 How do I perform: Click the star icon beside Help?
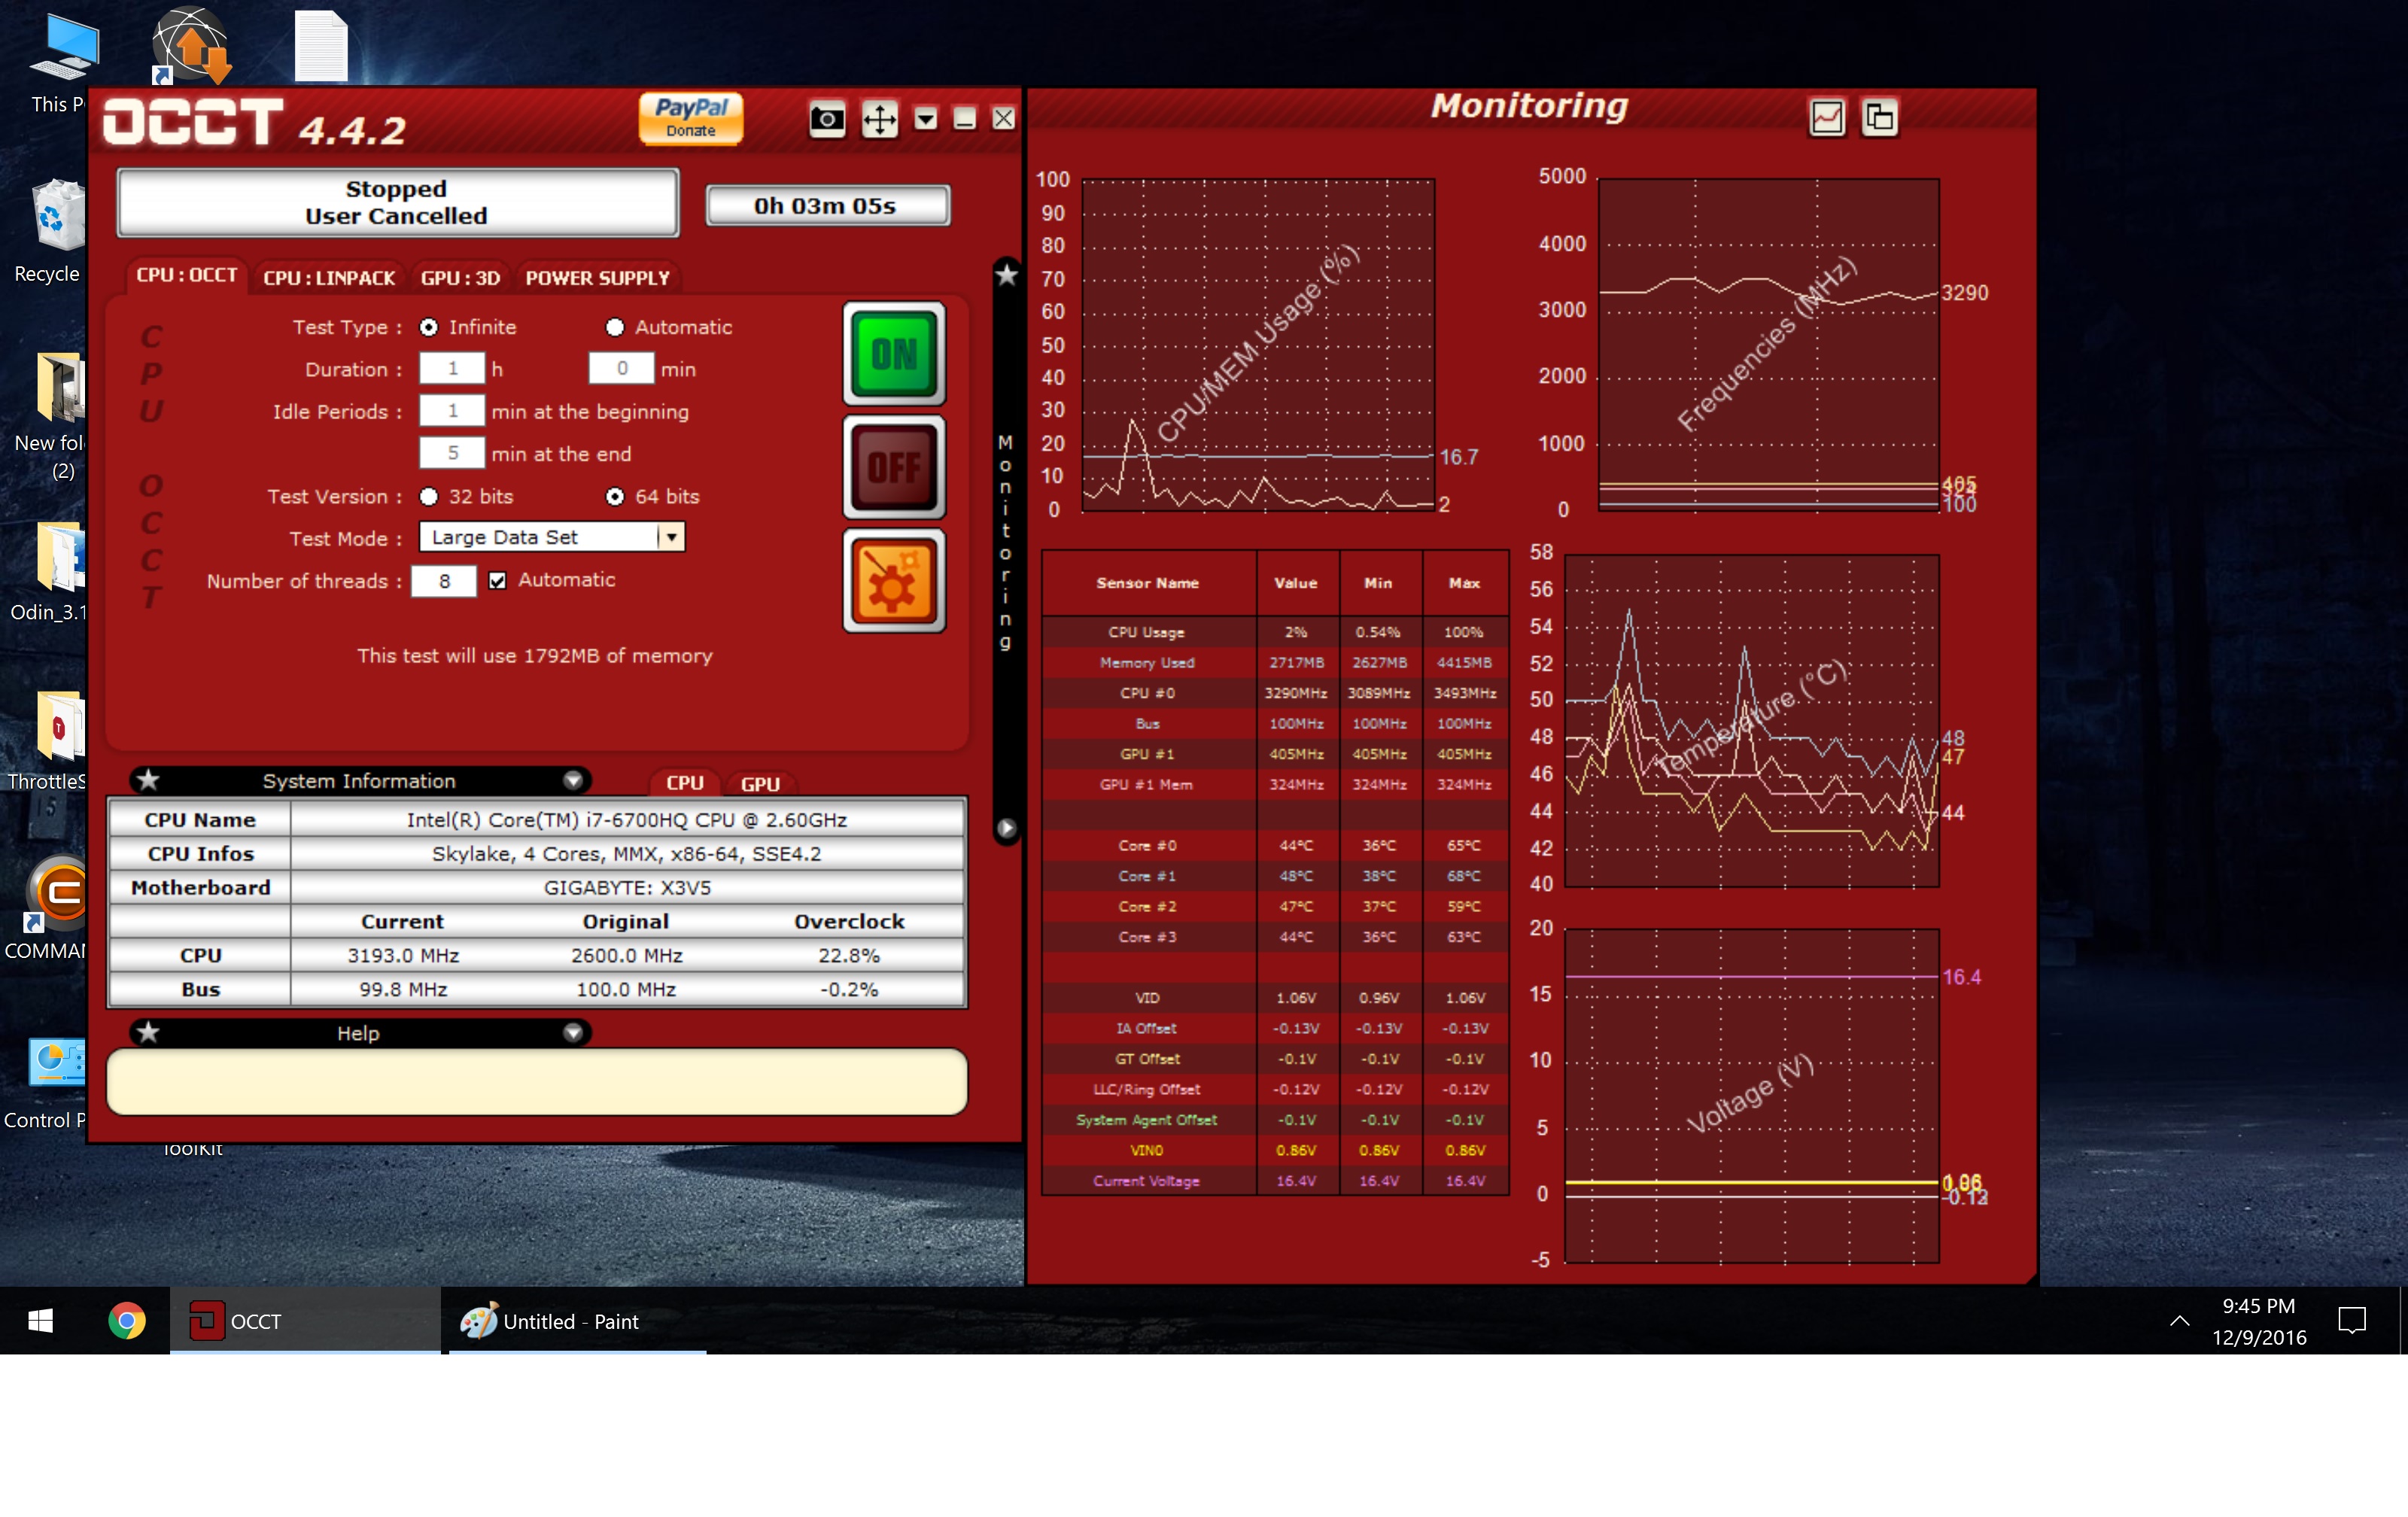click(x=148, y=1032)
